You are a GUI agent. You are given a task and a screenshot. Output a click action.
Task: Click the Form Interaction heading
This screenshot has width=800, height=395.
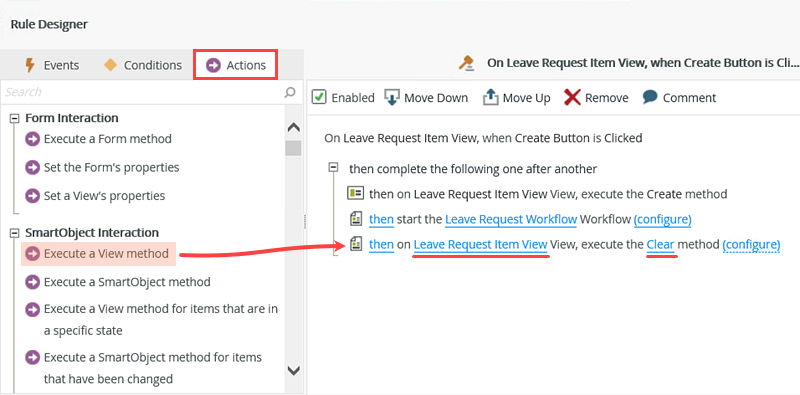(72, 118)
